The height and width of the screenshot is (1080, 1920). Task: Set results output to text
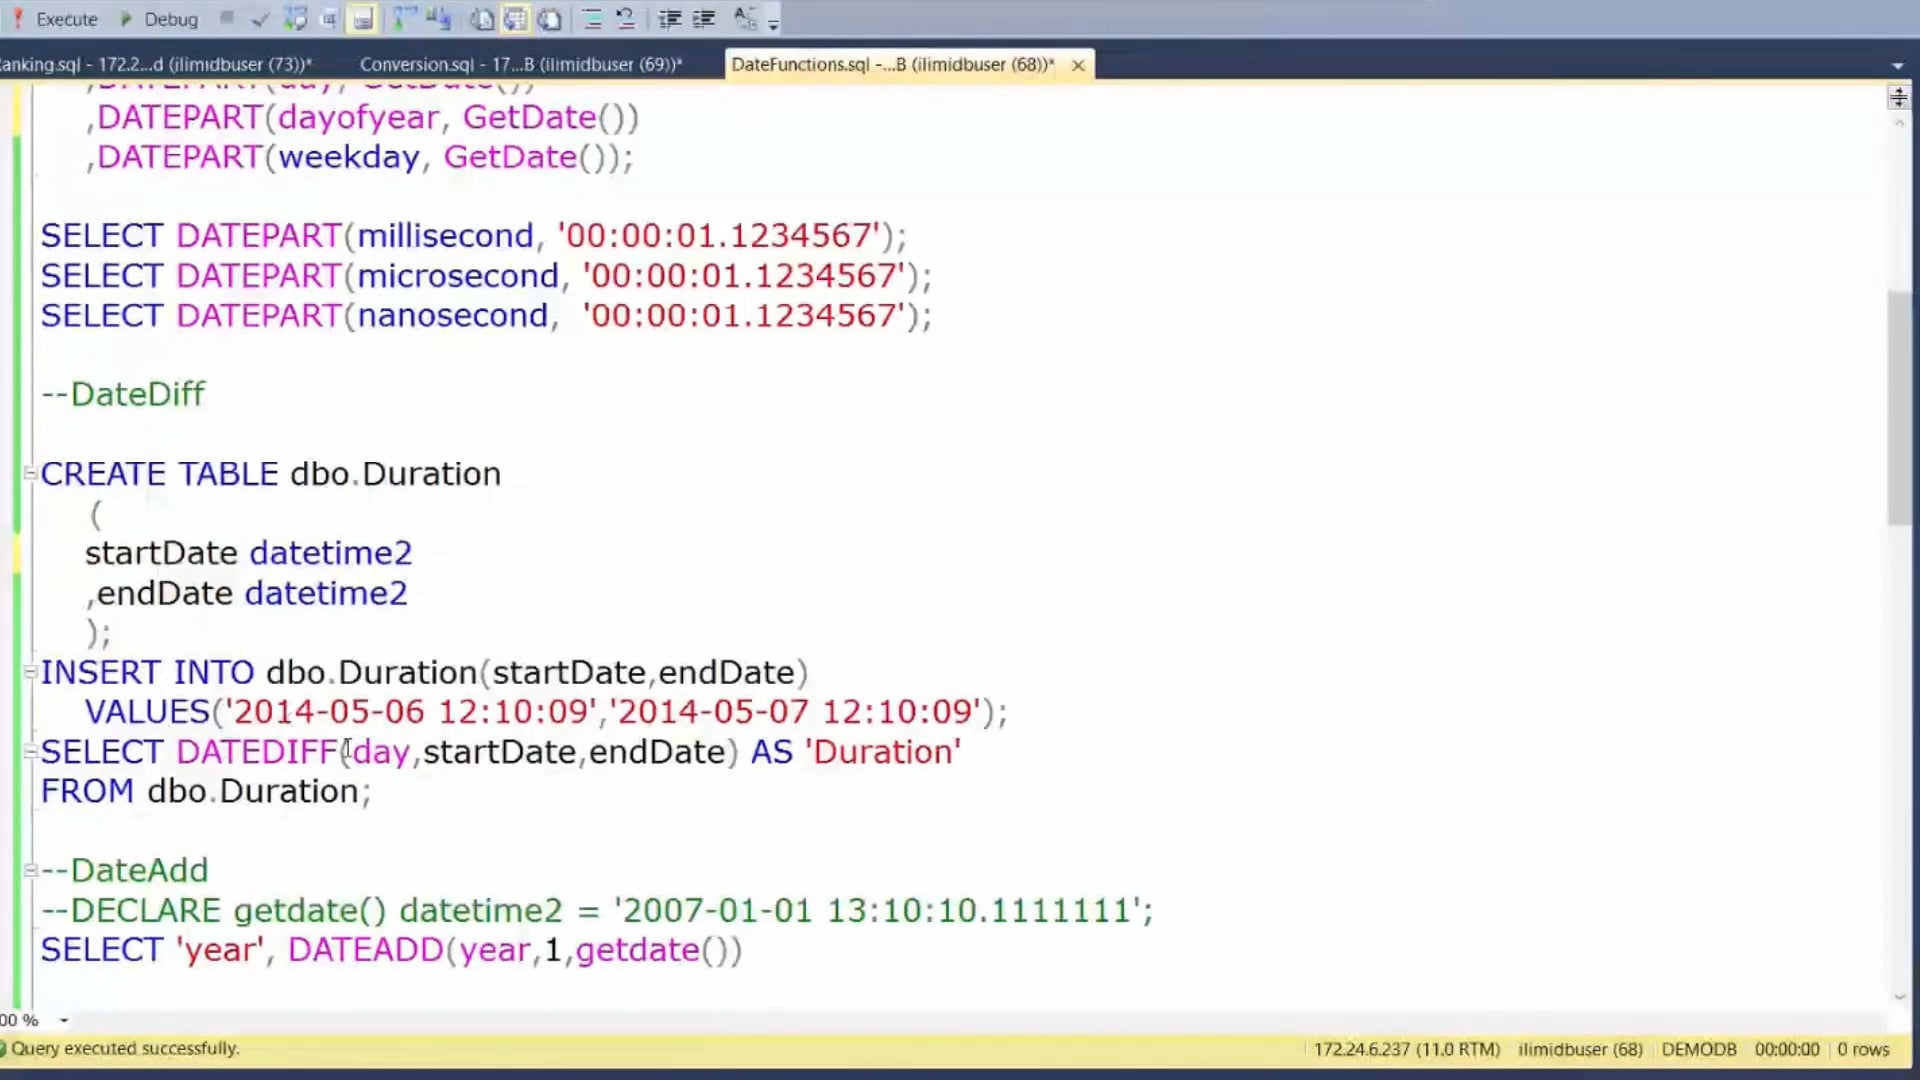click(x=481, y=18)
